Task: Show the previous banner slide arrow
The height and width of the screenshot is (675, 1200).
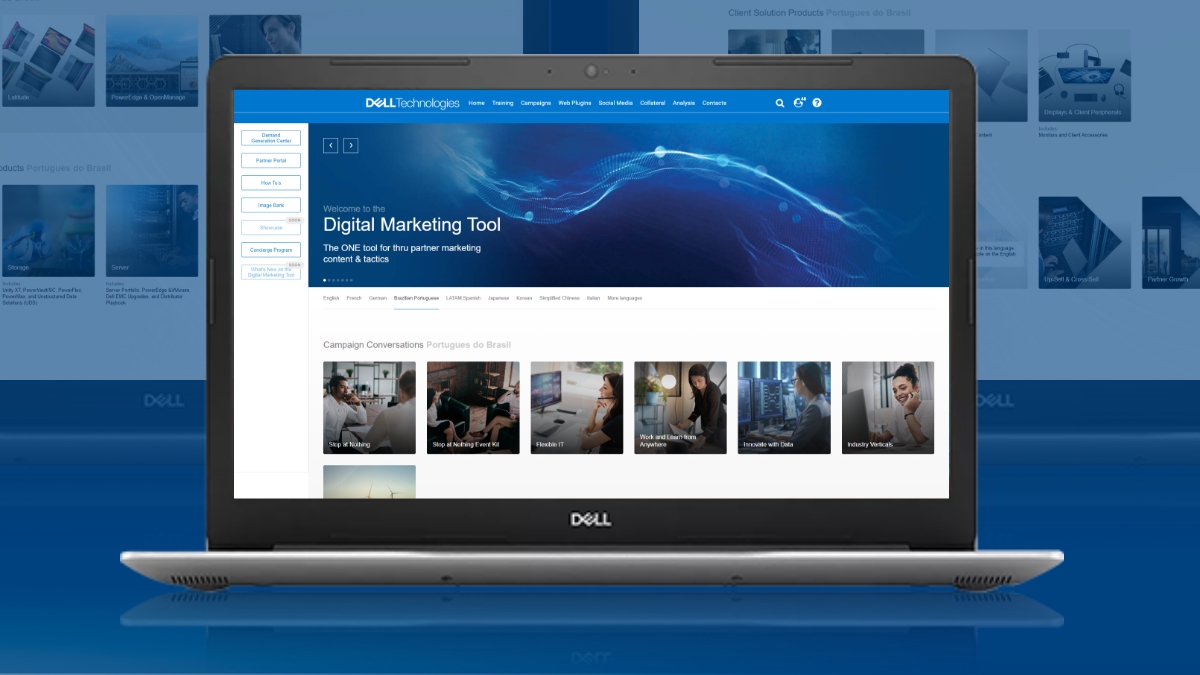Action: pyautogui.click(x=330, y=146)
